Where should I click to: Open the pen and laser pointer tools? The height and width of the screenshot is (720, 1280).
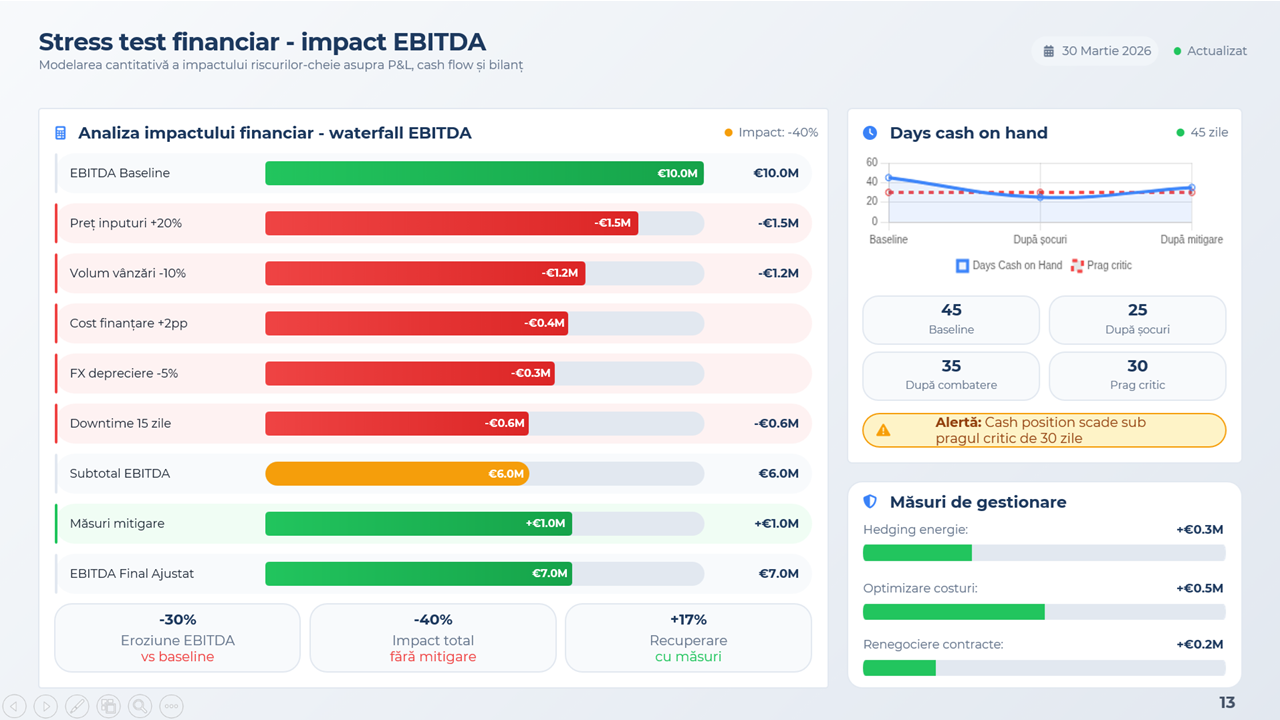pos(77,706)
